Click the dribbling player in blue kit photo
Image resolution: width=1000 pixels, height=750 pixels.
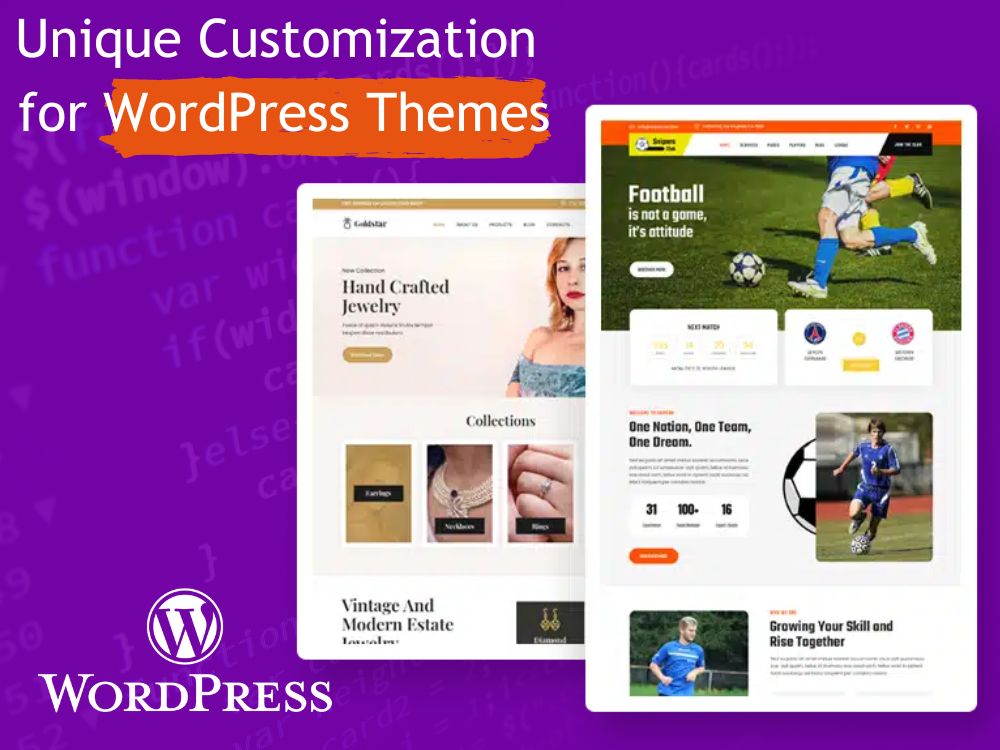(874, 487)
